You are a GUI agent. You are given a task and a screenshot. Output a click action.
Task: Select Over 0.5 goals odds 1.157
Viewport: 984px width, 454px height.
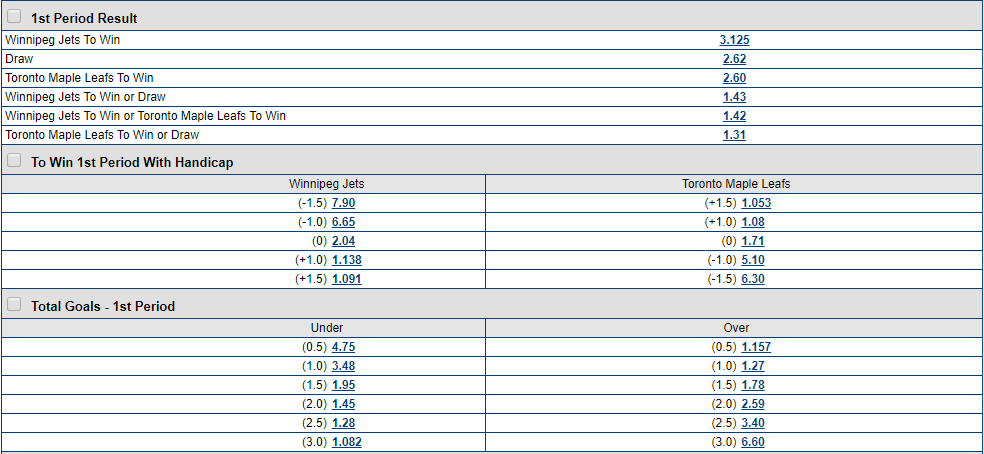756,347
